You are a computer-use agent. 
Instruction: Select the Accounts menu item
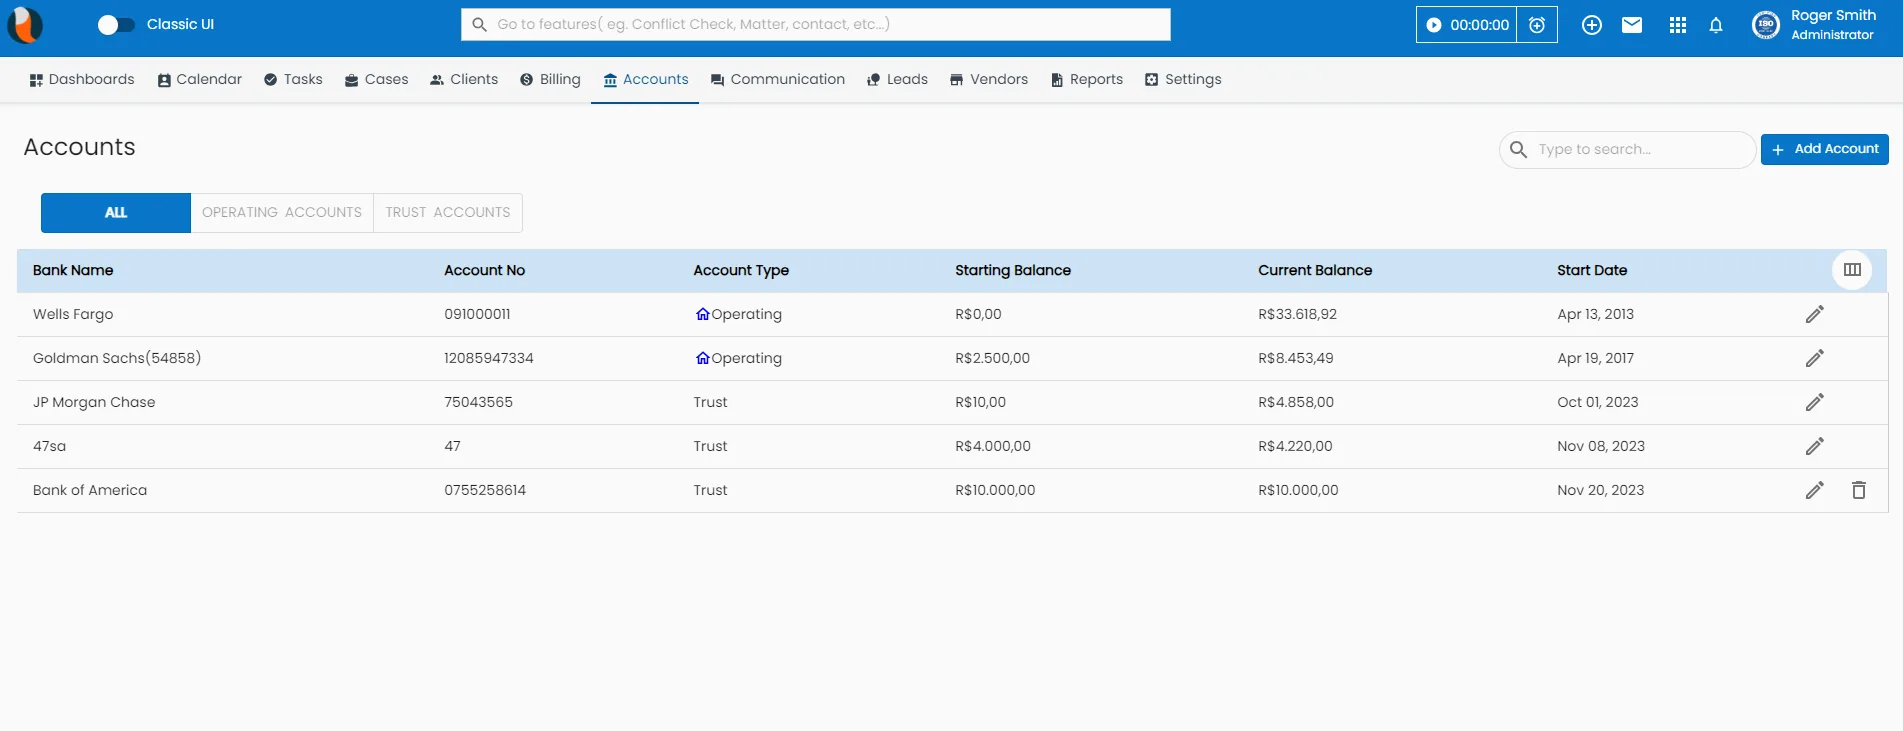click(646, 79)
